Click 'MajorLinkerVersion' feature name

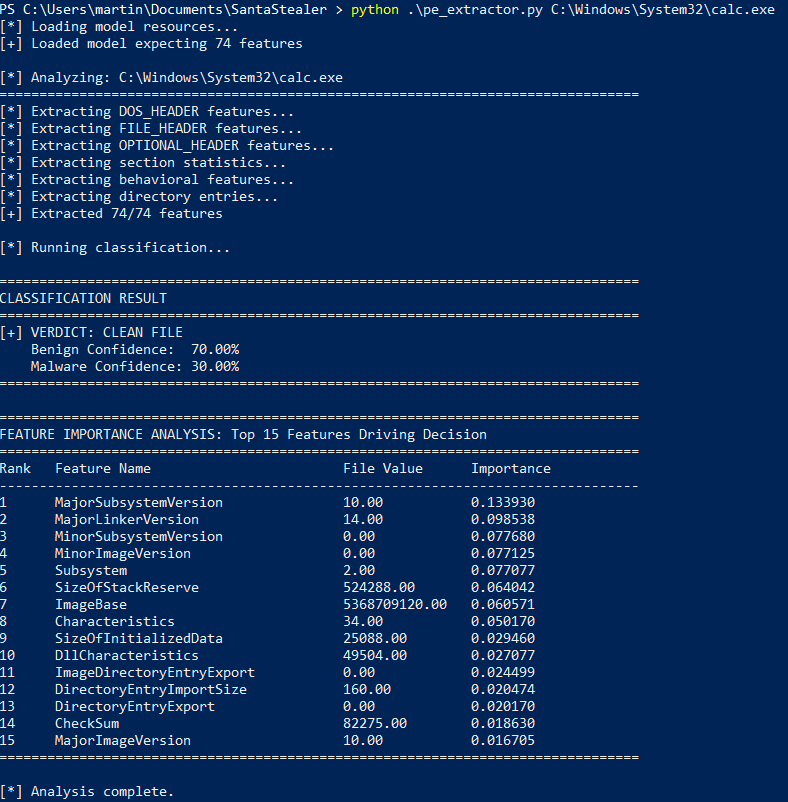[x=127, y=520]
